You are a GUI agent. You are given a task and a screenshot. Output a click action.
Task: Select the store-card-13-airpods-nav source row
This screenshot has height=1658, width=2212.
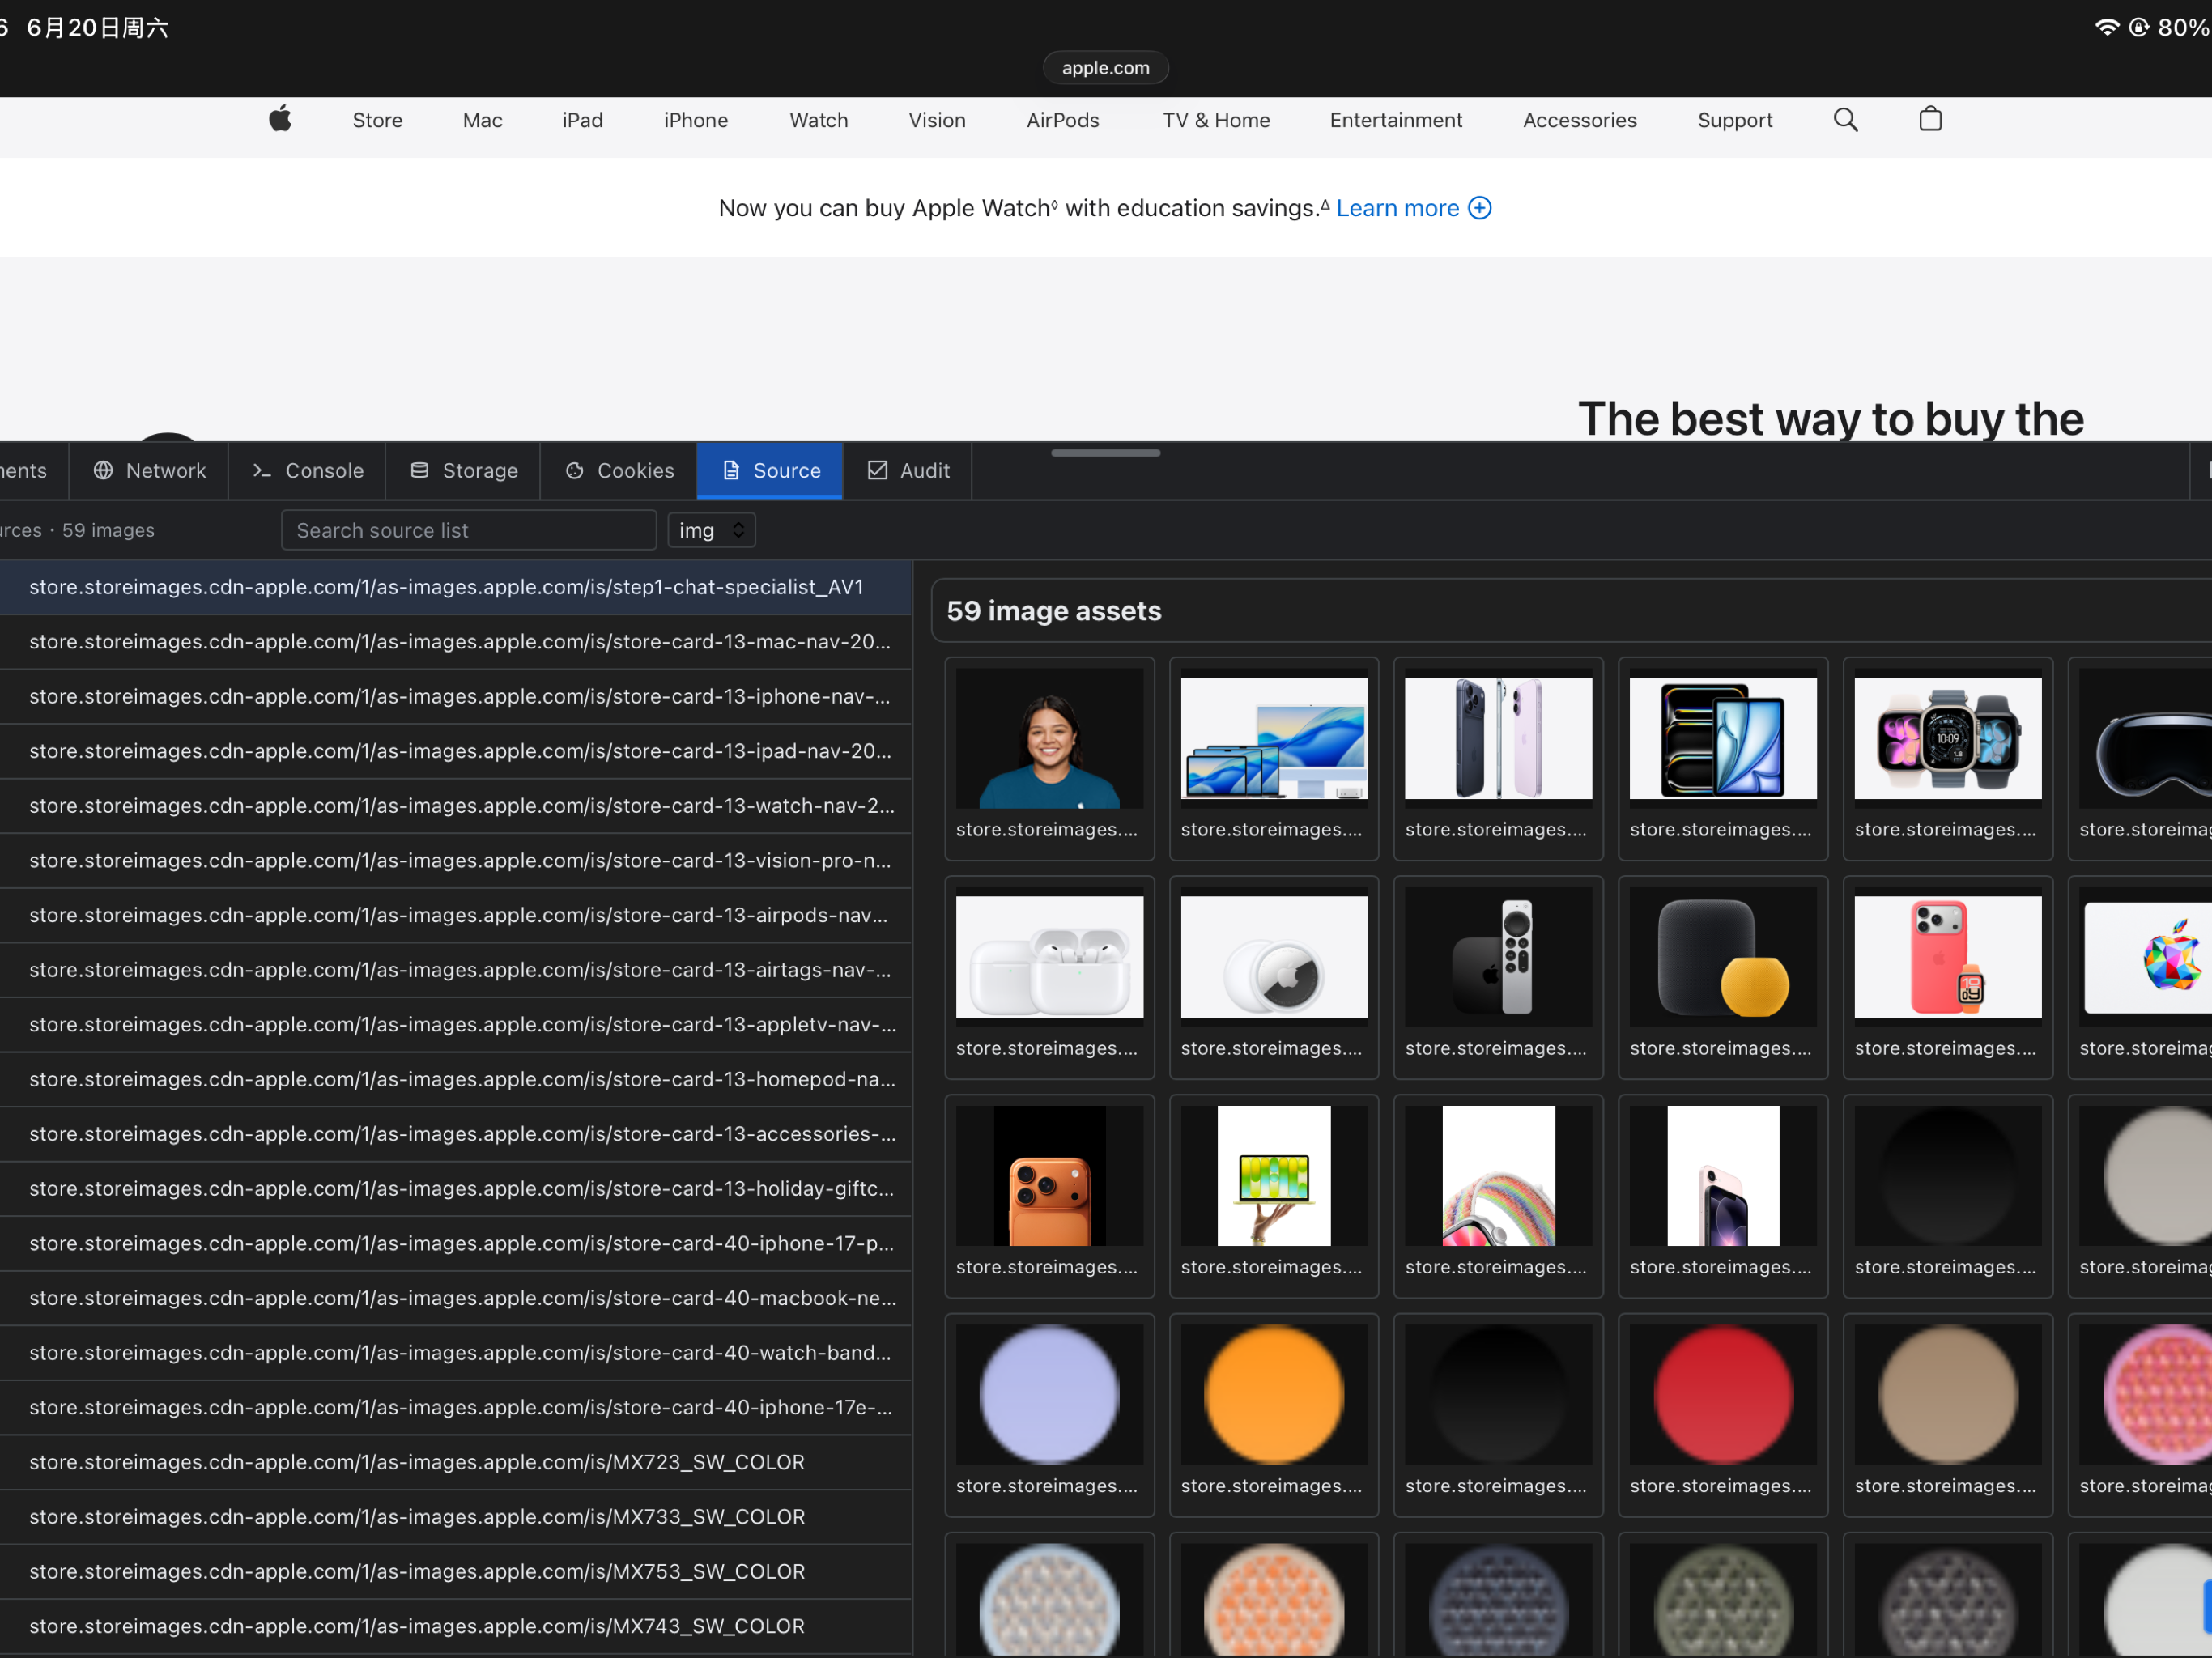pos(456,915)
